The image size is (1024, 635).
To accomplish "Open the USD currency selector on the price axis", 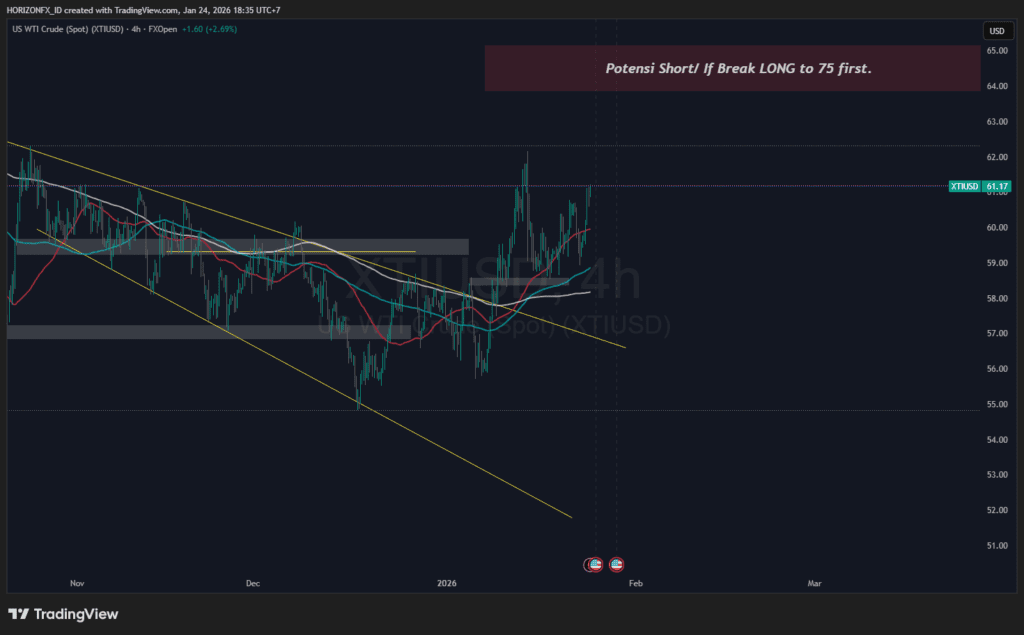I will click(x=995, y=31).
